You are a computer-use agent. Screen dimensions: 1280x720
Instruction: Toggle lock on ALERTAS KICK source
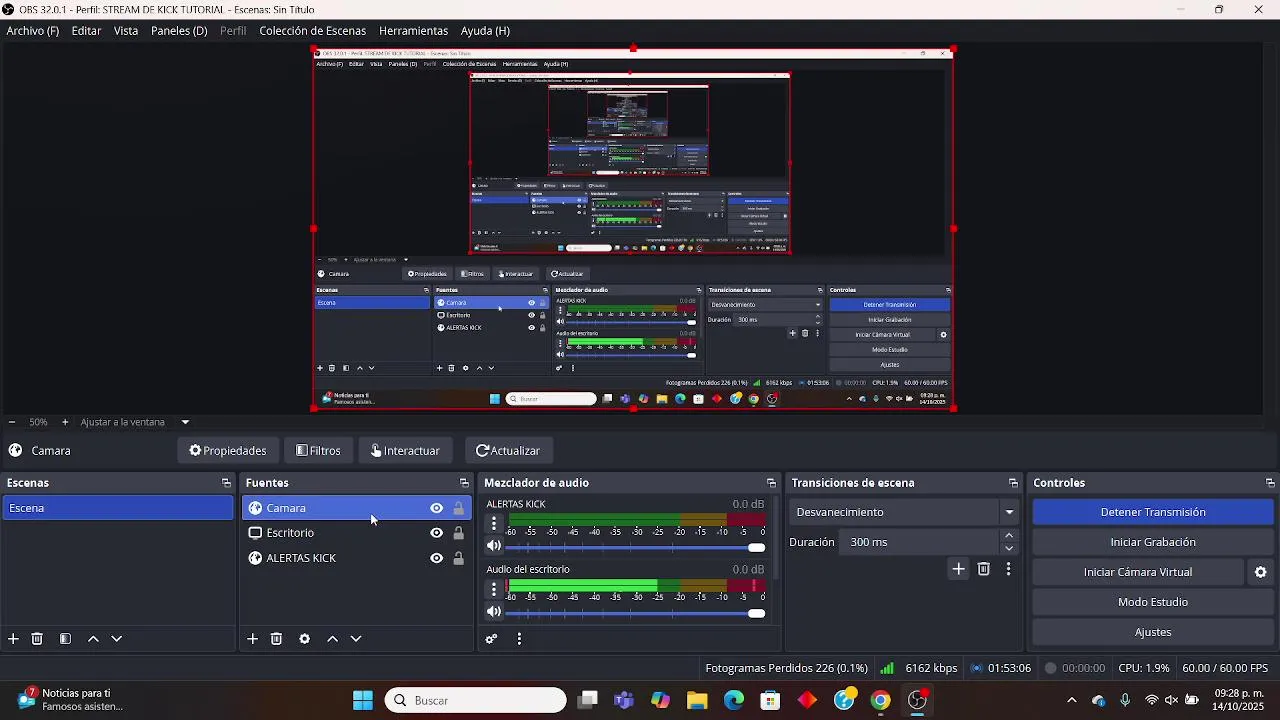[459, 558]
